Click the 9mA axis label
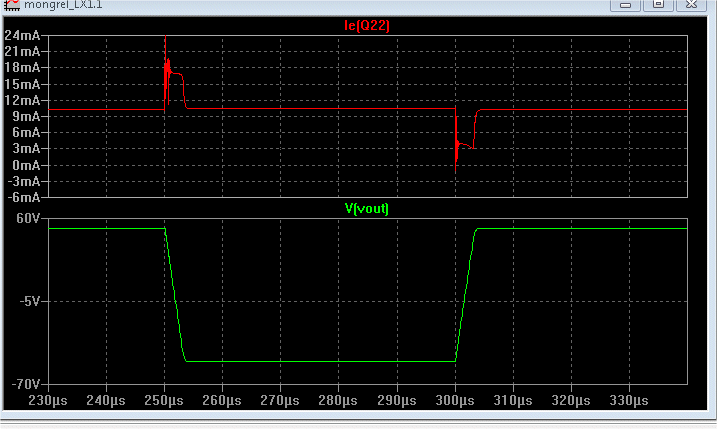717x429 pixels. tap(26, 116)
